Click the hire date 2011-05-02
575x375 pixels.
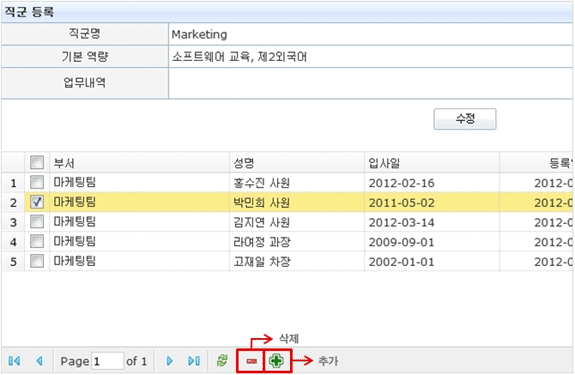[401, 203]
